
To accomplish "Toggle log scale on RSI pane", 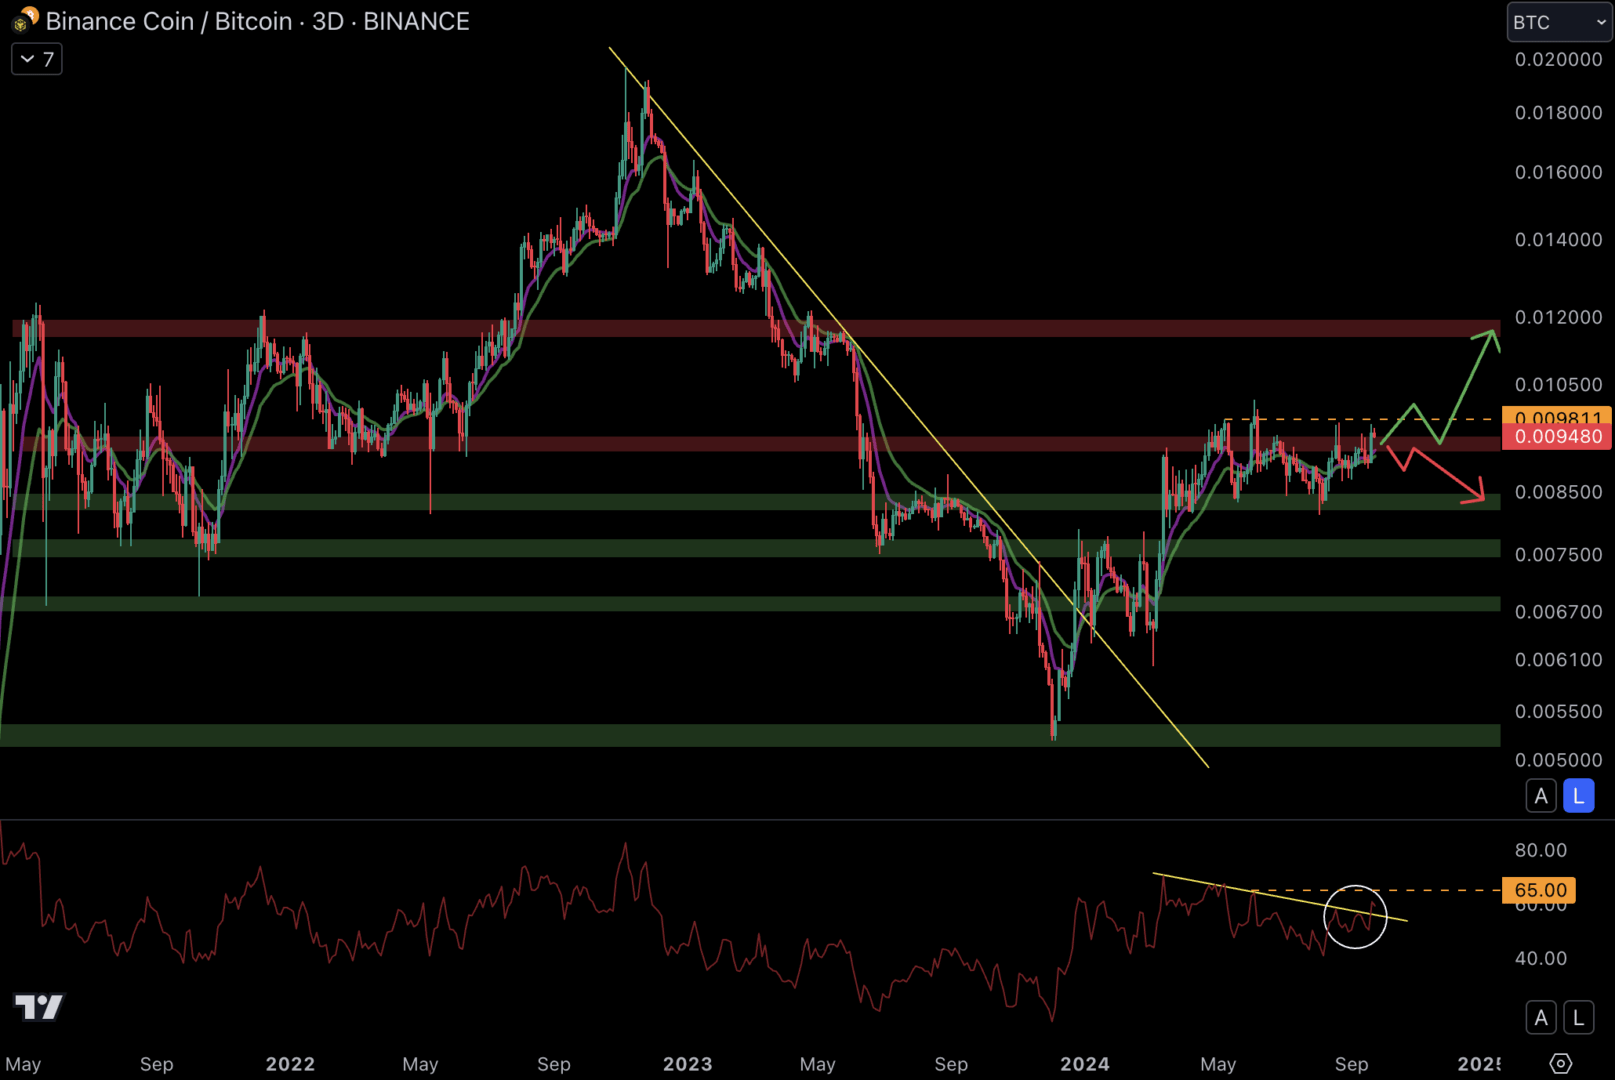I will click(x=1578, y=1018).
